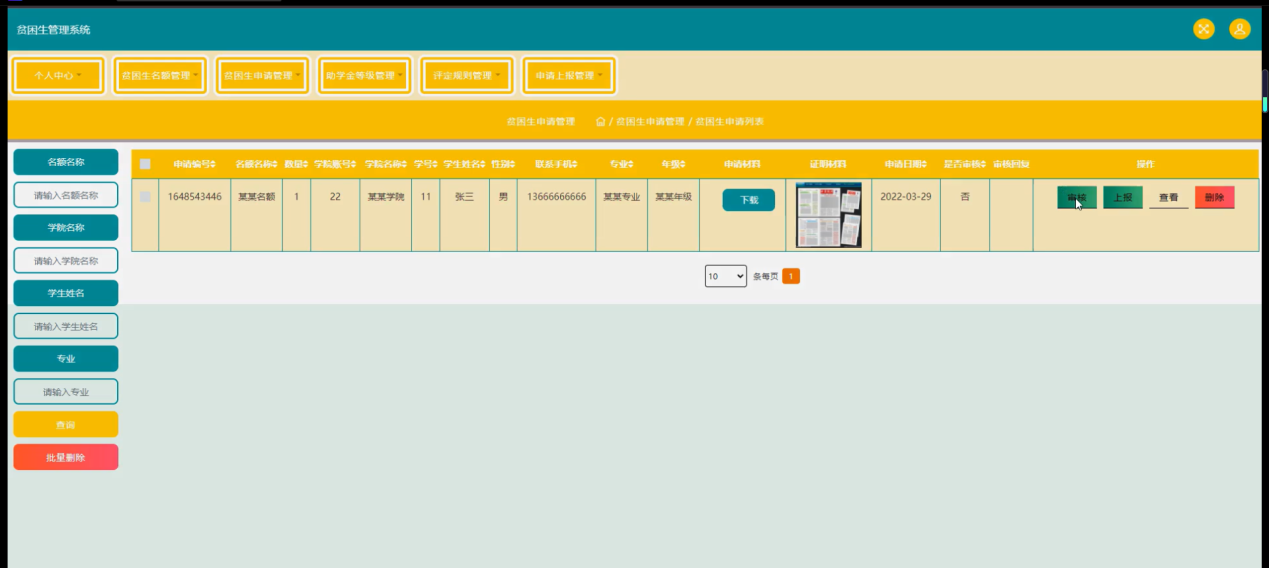
Task: Expand the 申请上报管理 menu
Action: pos(569,75)
